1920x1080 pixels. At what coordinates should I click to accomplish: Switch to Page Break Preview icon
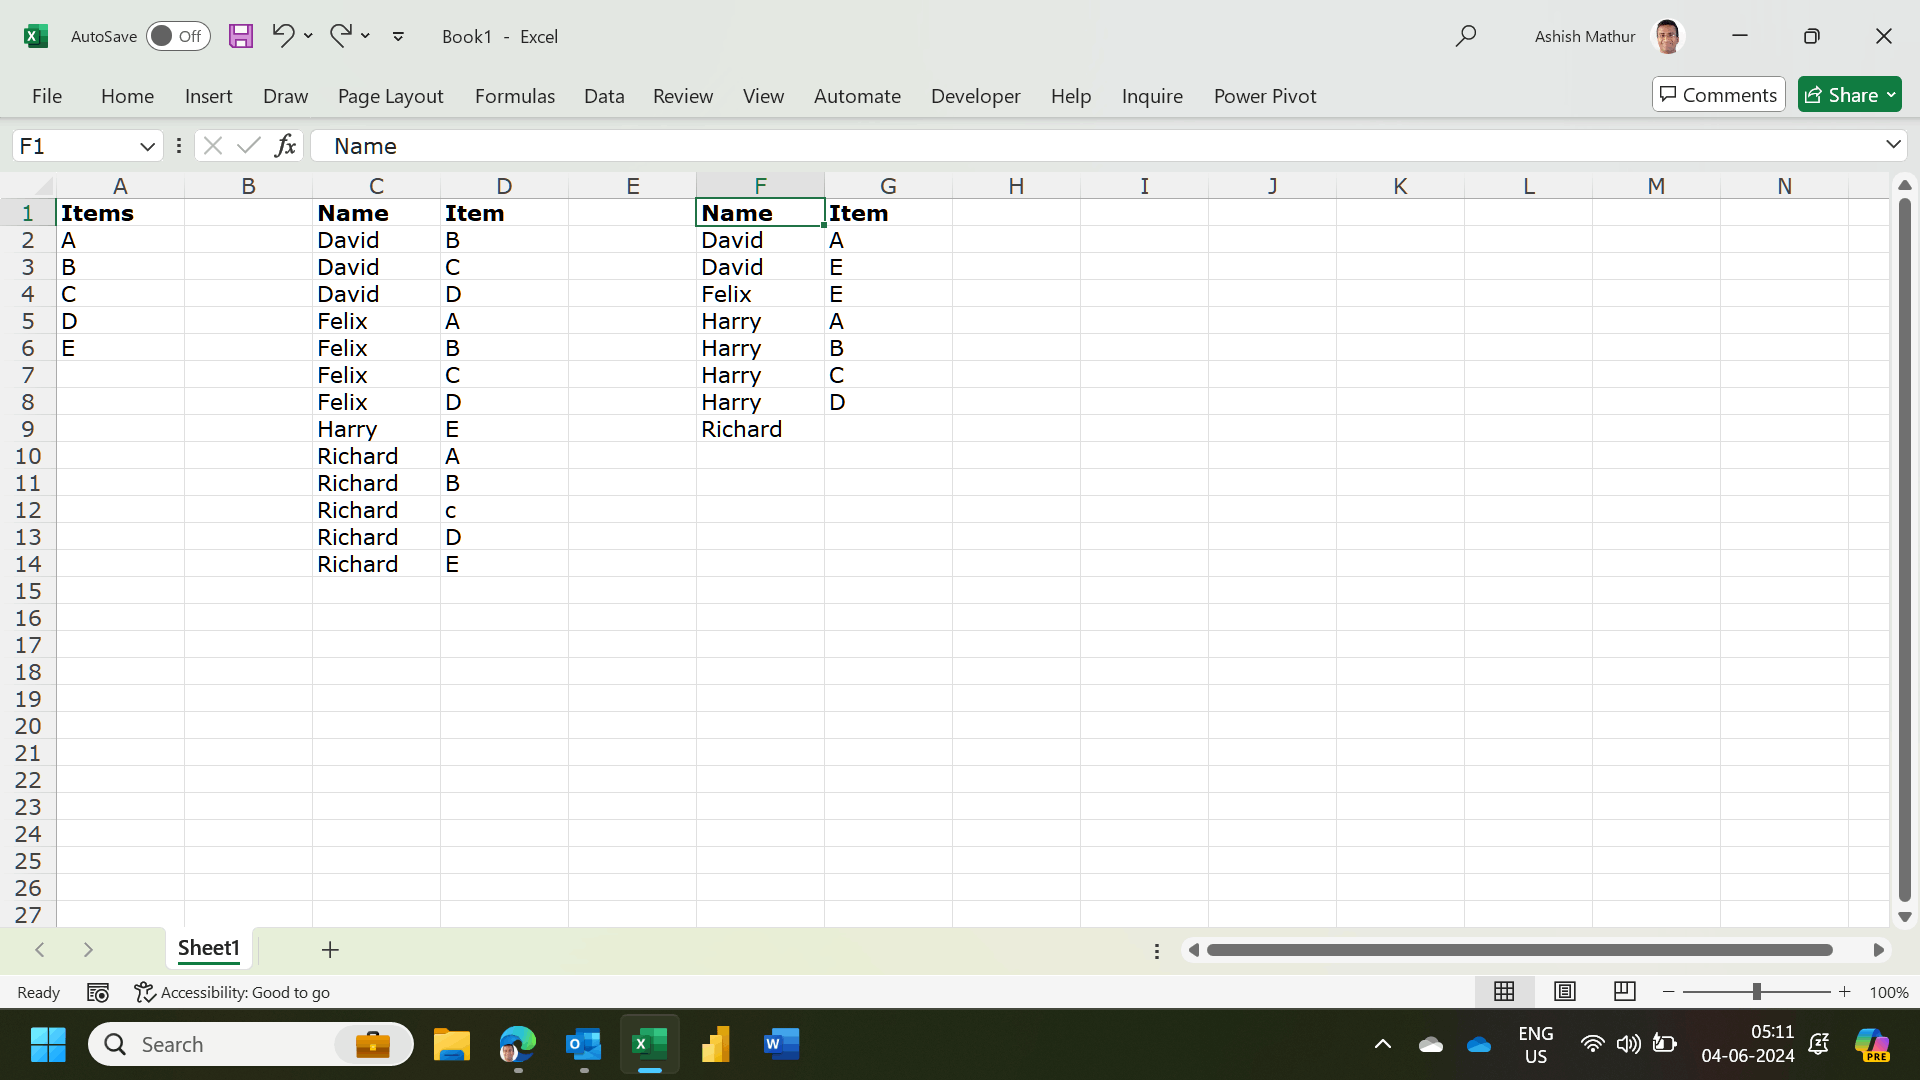(1624, 991)
